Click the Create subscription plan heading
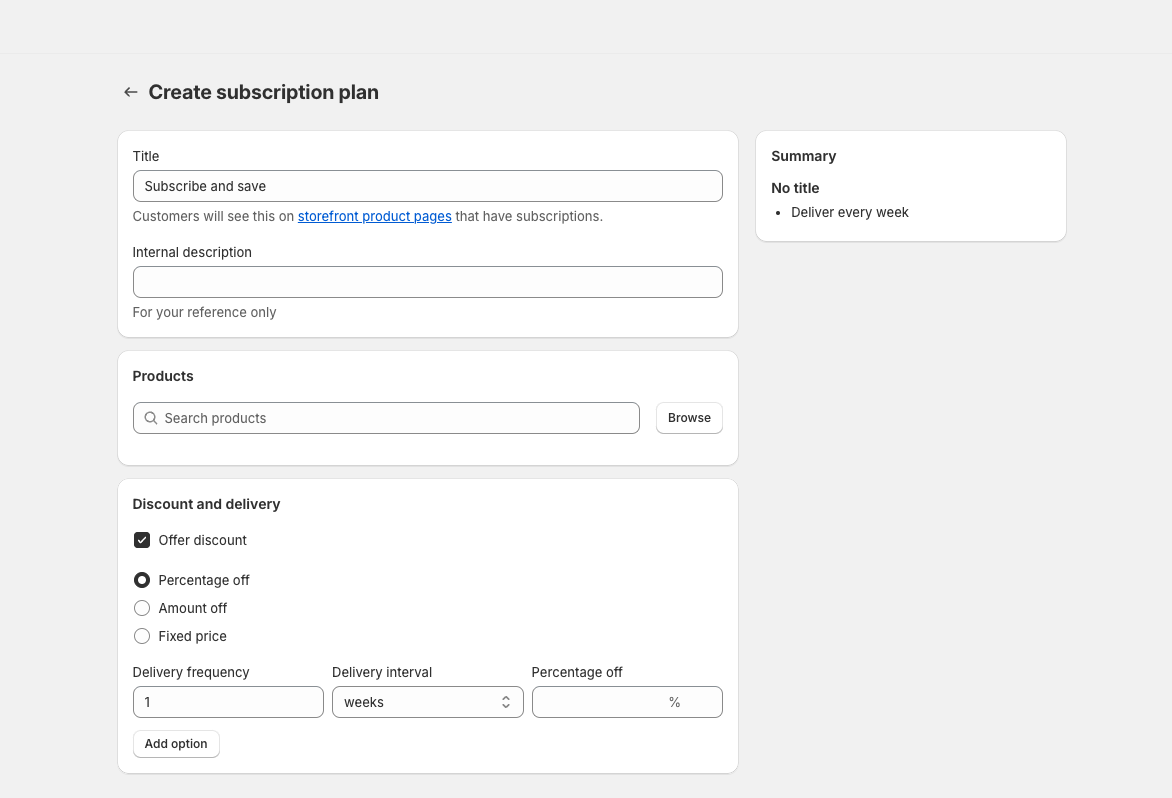This screenshot has height=798, width=1172. click(x=263, y=92)
